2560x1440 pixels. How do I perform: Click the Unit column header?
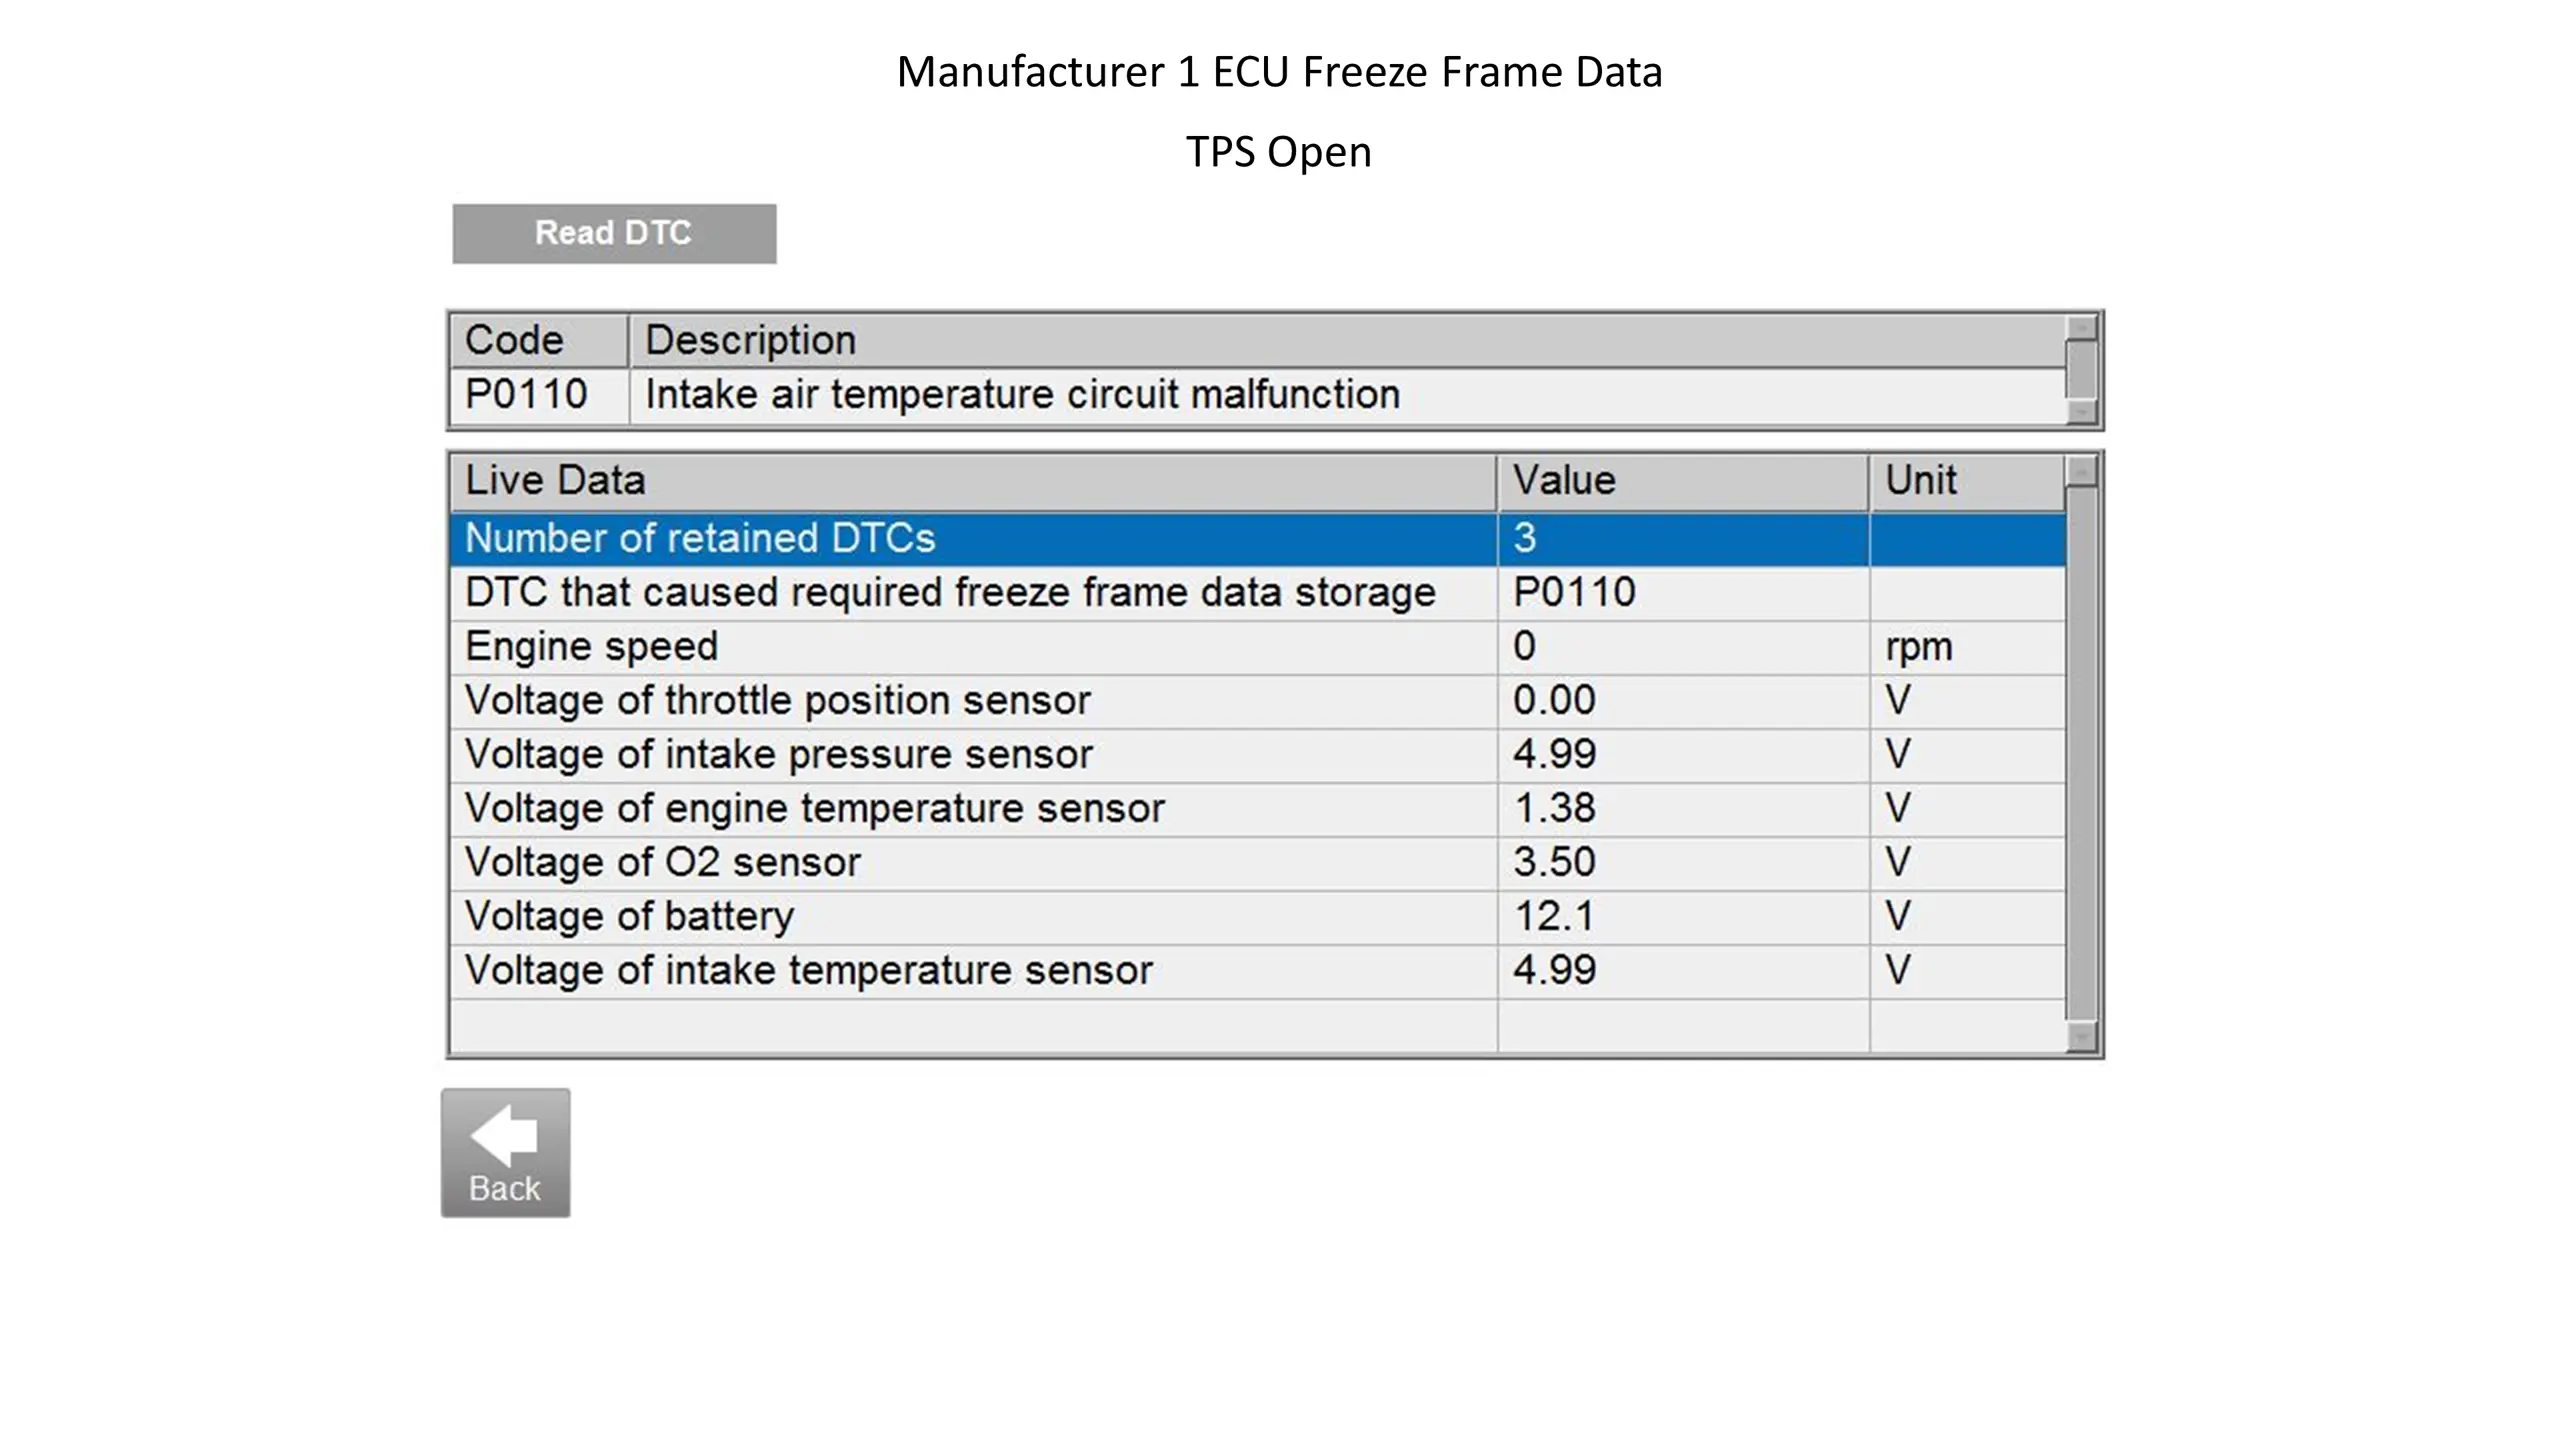[x=1967, y=482]
